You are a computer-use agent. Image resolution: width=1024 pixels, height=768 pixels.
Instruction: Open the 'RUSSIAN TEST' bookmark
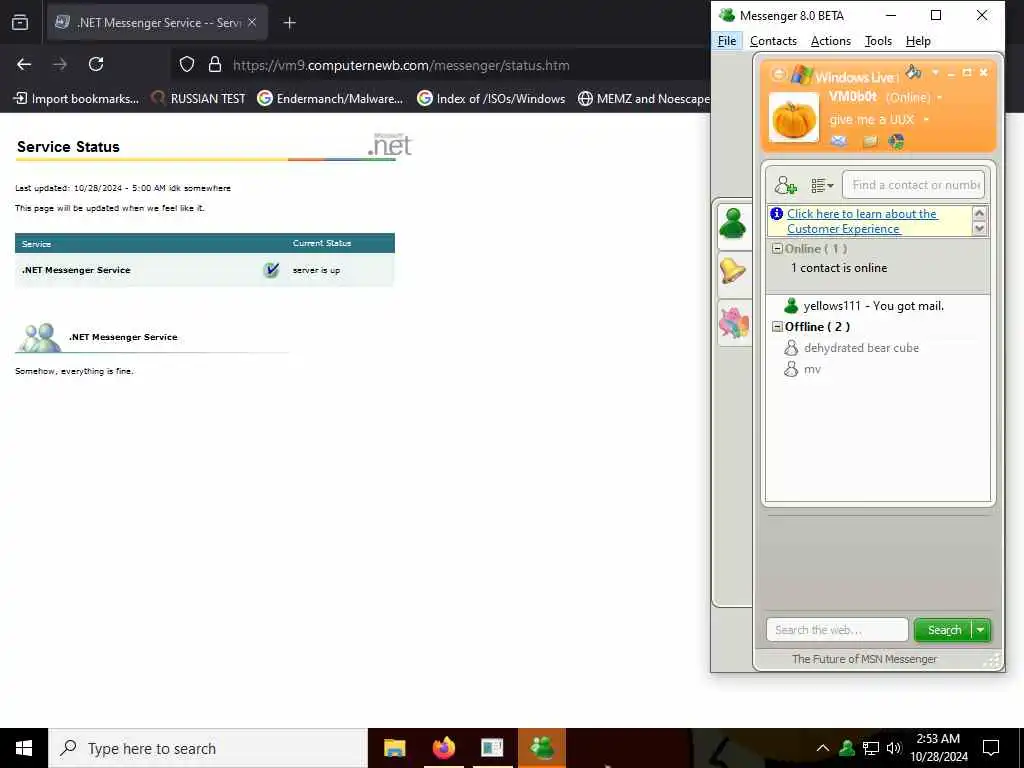coord(199,99)
